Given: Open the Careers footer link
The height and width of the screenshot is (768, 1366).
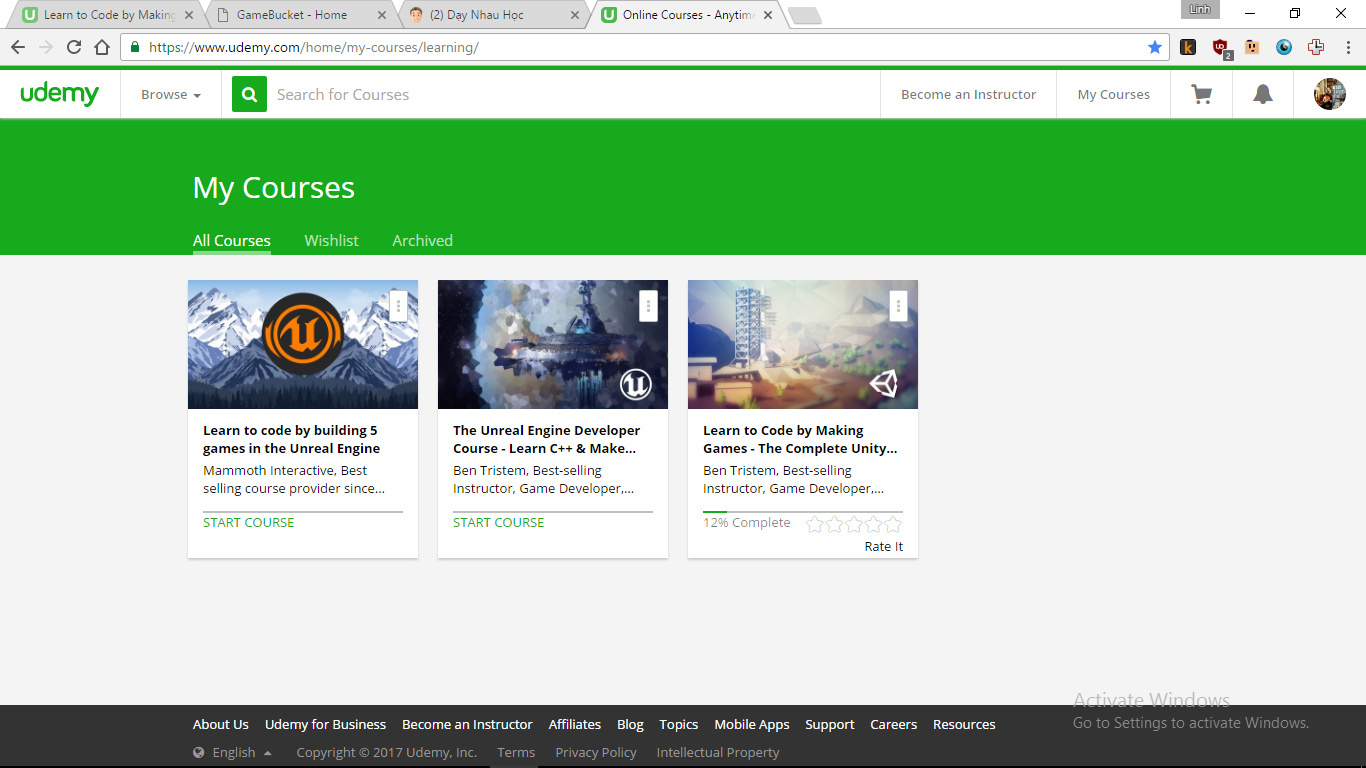Looking at the screenshot, I should tap(893, 724).
